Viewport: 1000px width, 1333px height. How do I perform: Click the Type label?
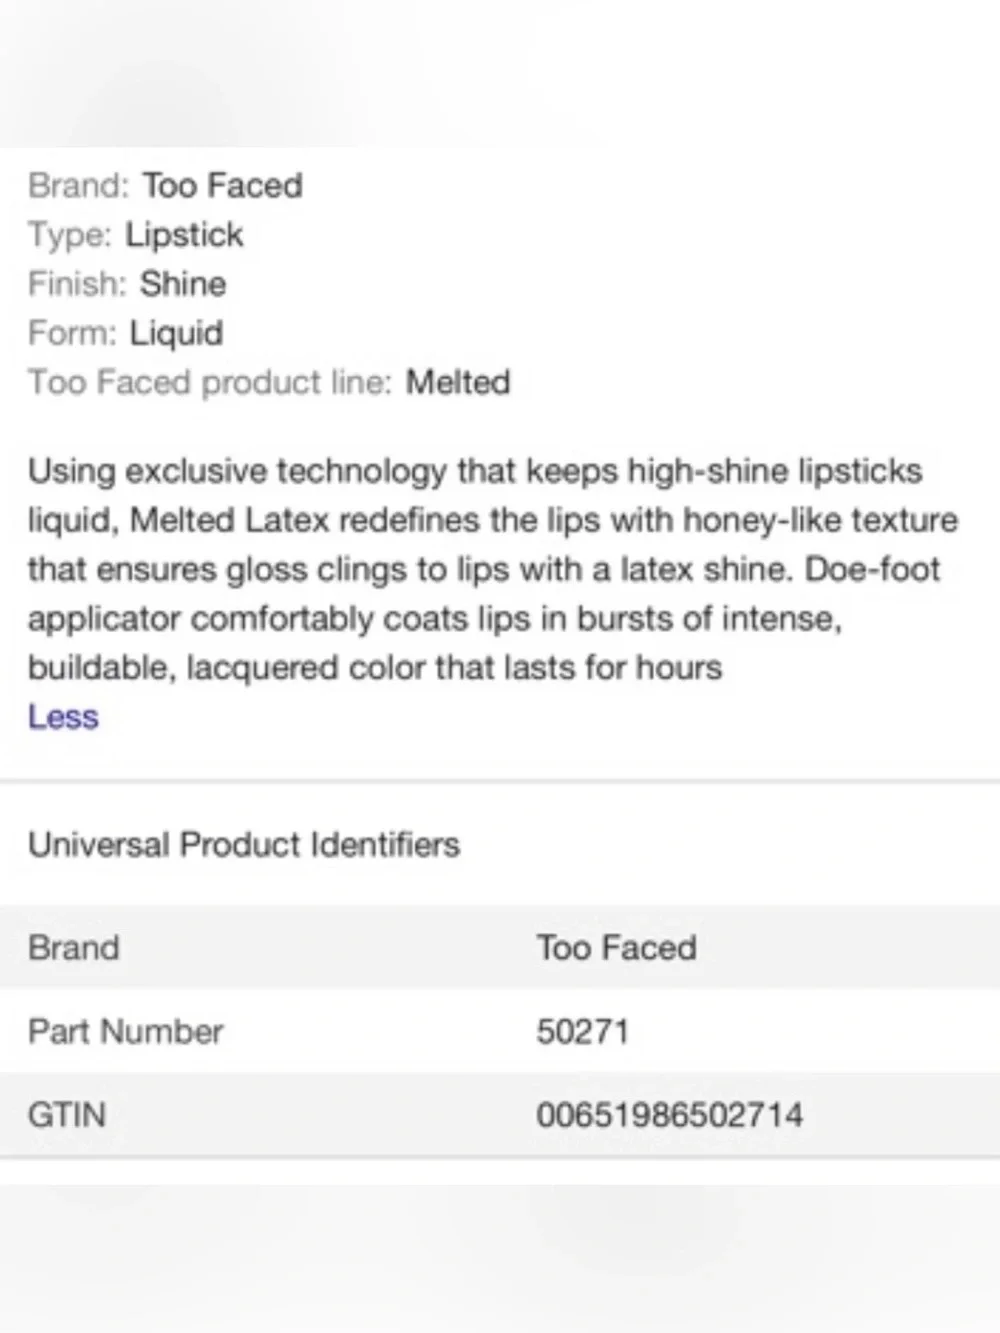(x=70, y=235)
